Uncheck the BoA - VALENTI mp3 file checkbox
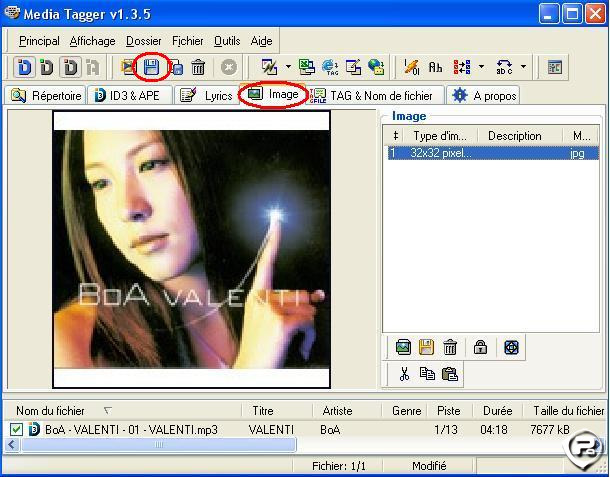 pos(16,430)
